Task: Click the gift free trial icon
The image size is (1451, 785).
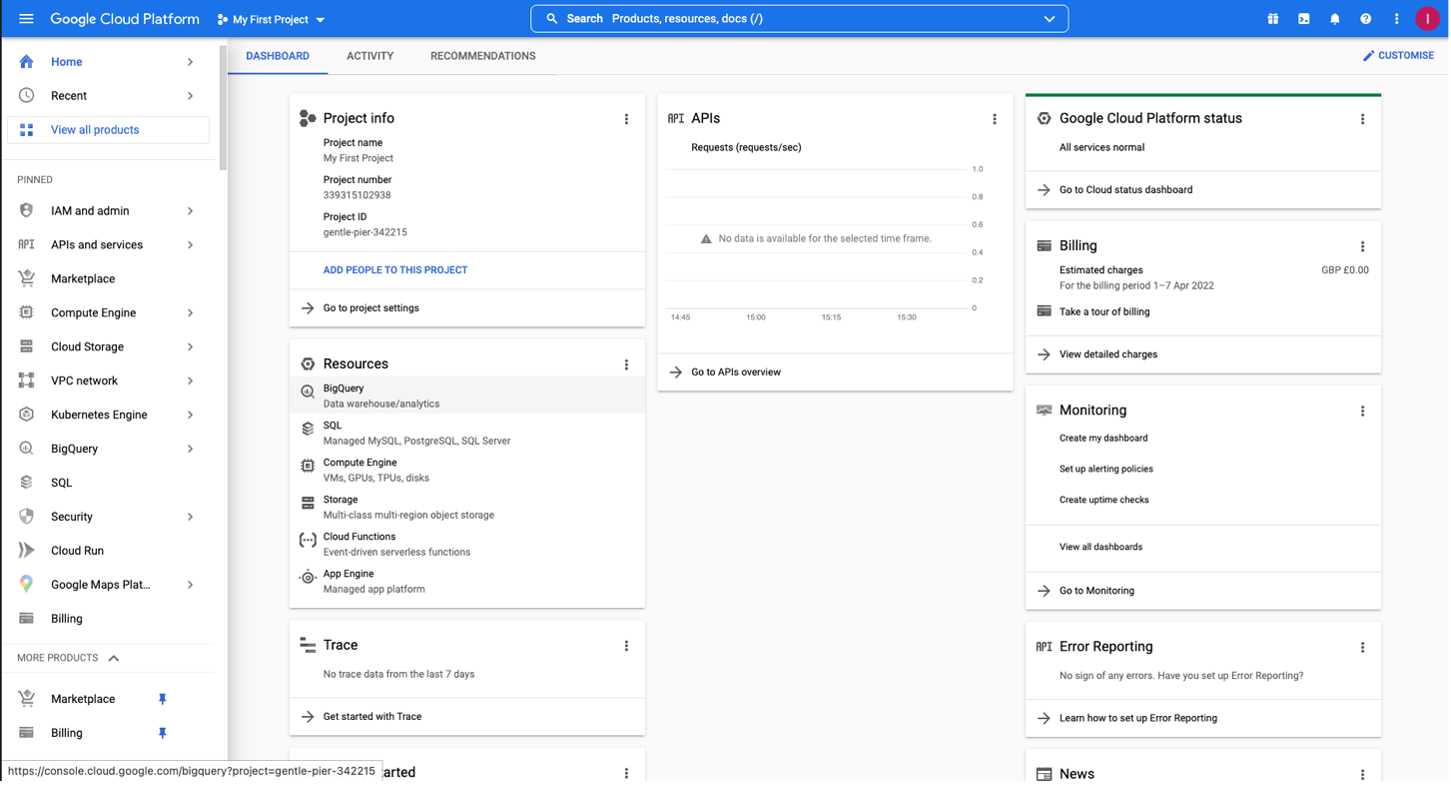Action: tap(1273, 19)
